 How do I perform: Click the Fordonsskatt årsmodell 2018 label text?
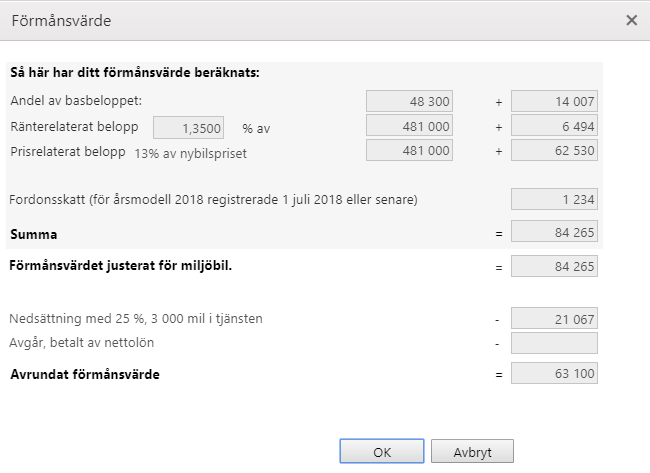(x=213, y=200)
